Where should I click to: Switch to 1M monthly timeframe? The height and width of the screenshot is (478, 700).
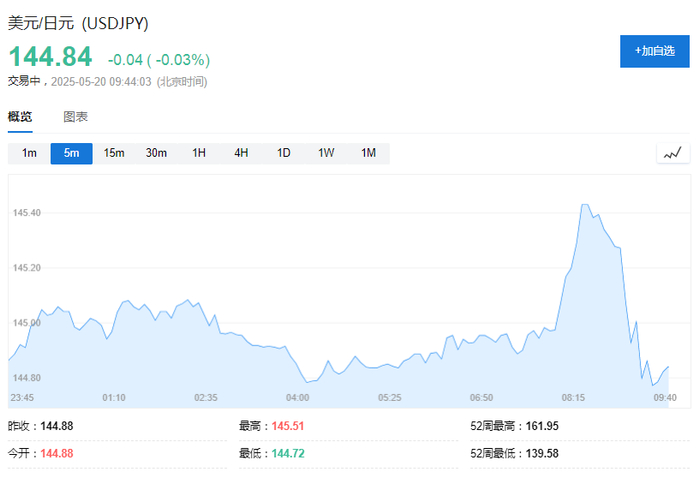[368, 153]
